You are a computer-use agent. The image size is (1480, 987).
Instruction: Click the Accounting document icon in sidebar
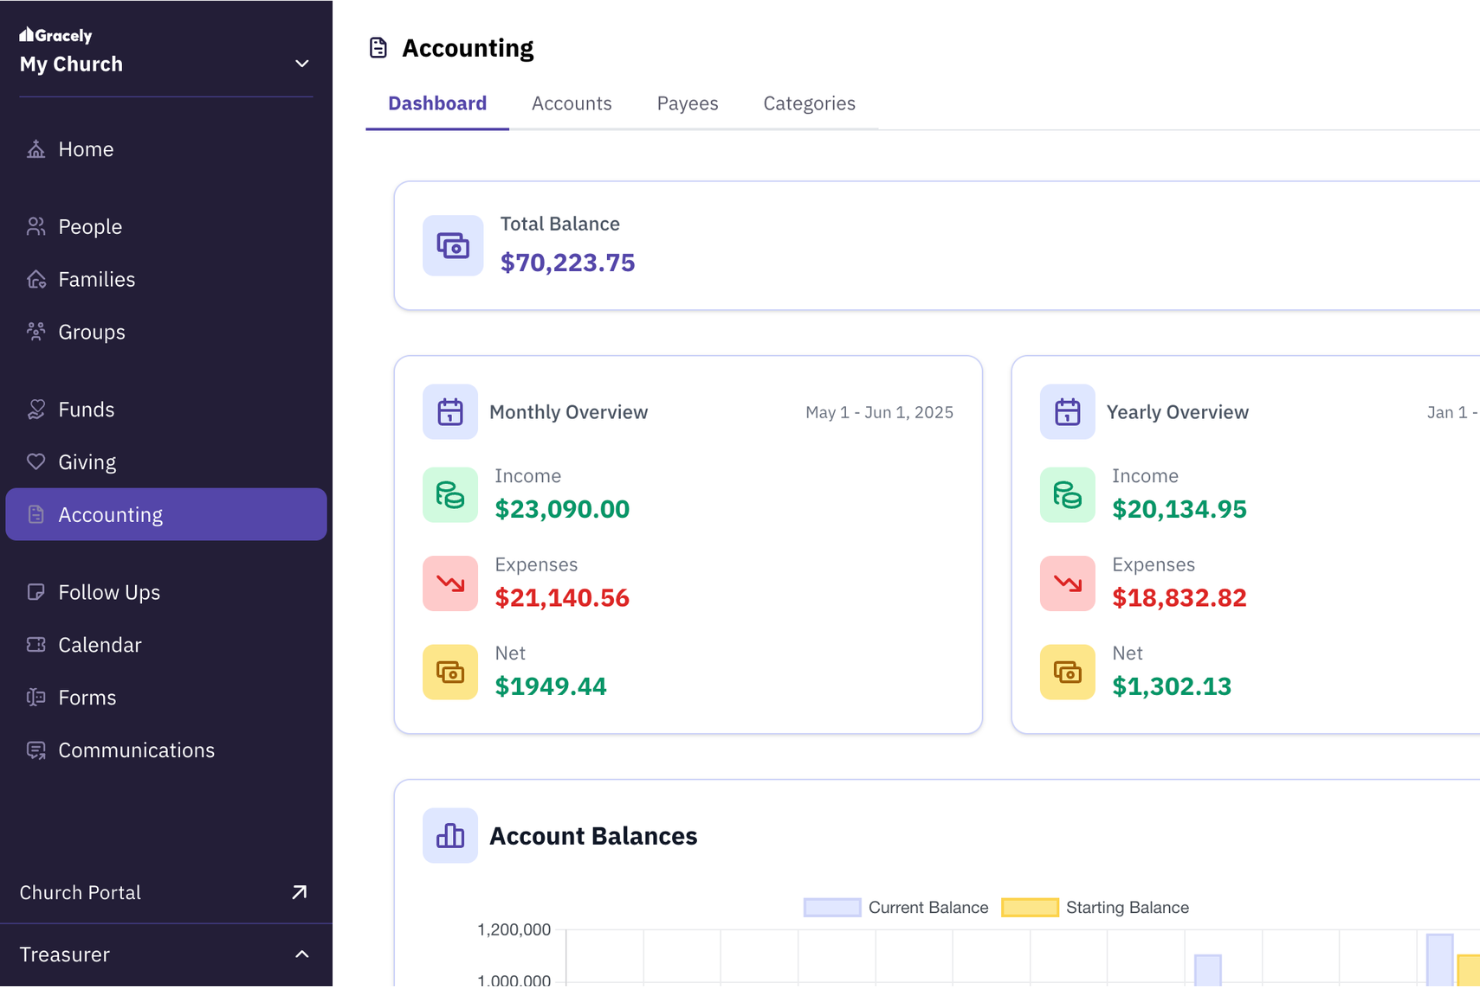coord(36,514)
